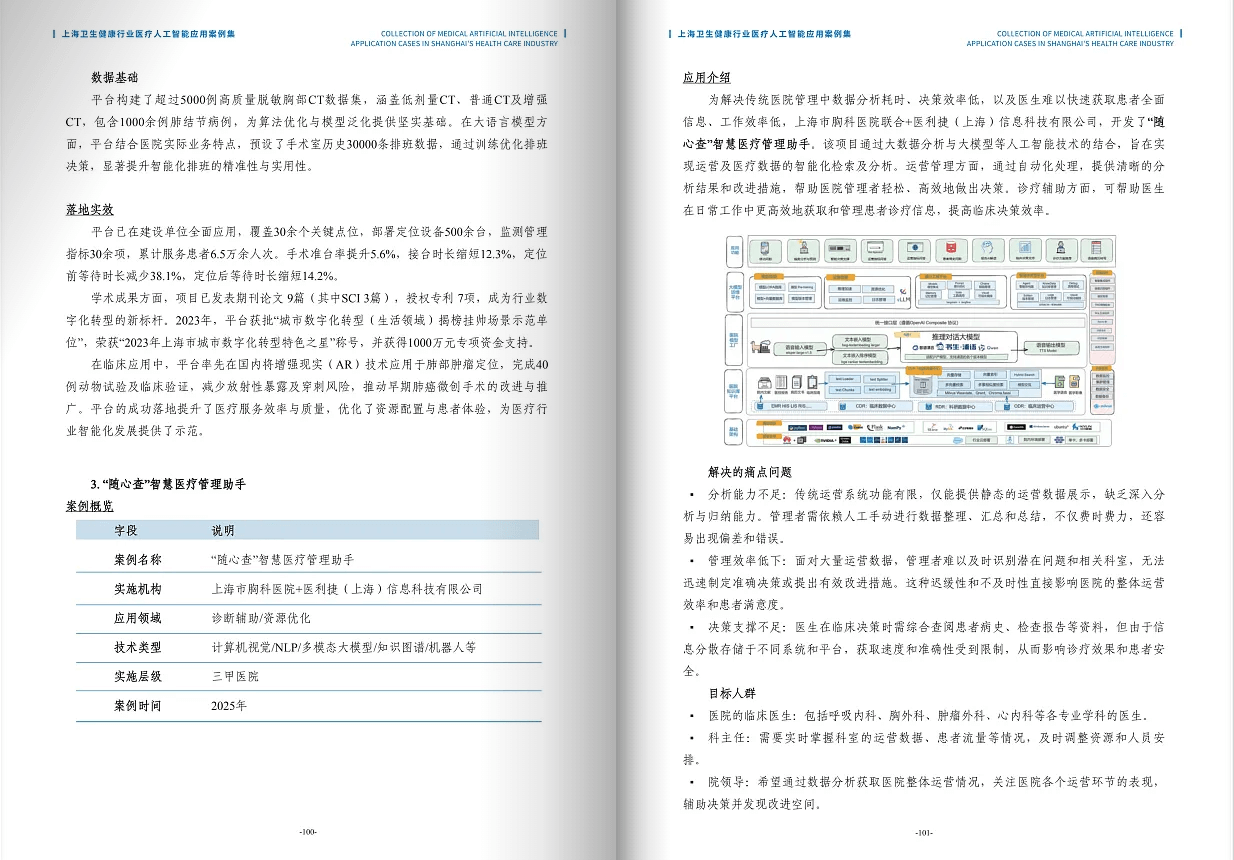Click the EMR HIS LIS RIS box

[x=790, y=406]
